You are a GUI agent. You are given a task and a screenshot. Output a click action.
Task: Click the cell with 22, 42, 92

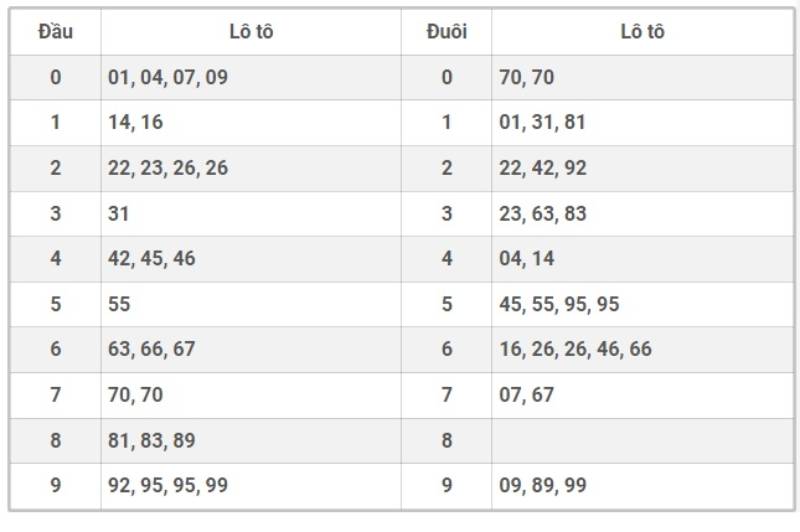point(542,168)
